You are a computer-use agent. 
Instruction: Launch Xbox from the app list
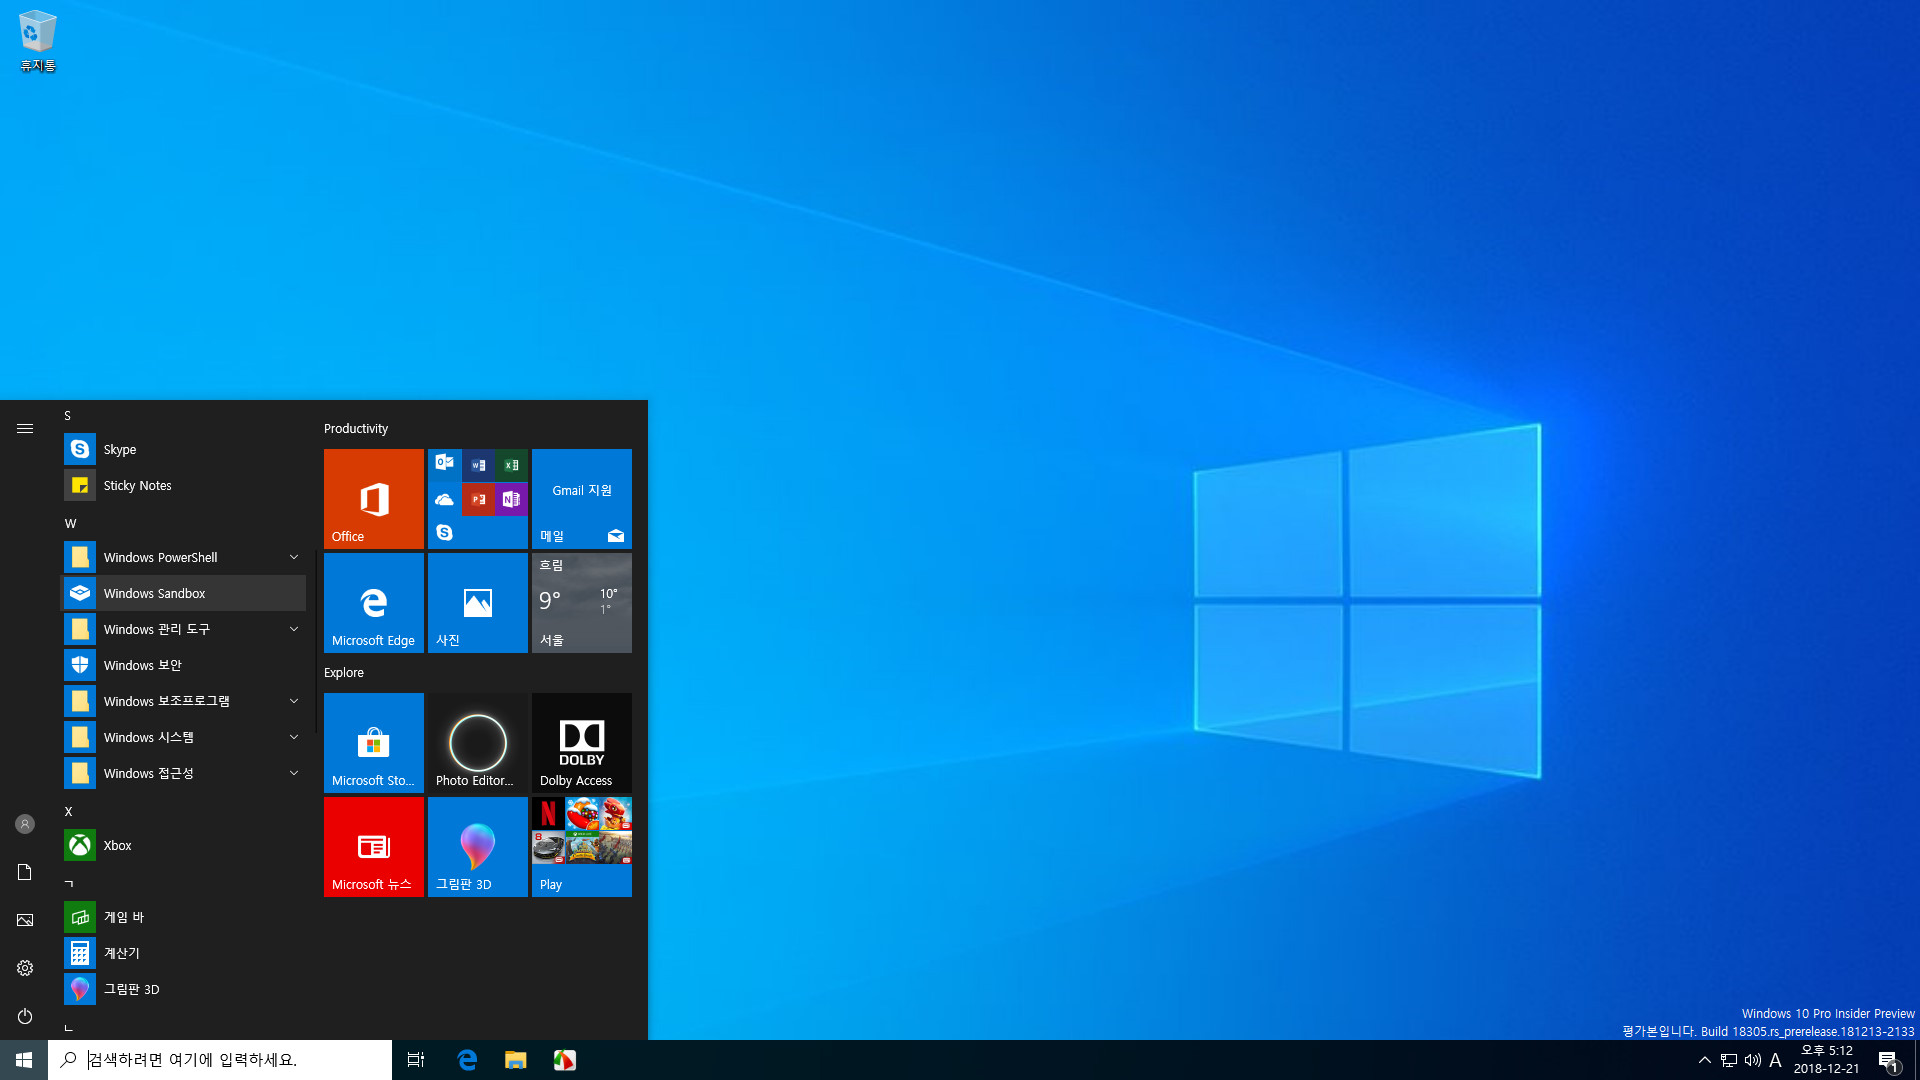[x=184, y=845]
